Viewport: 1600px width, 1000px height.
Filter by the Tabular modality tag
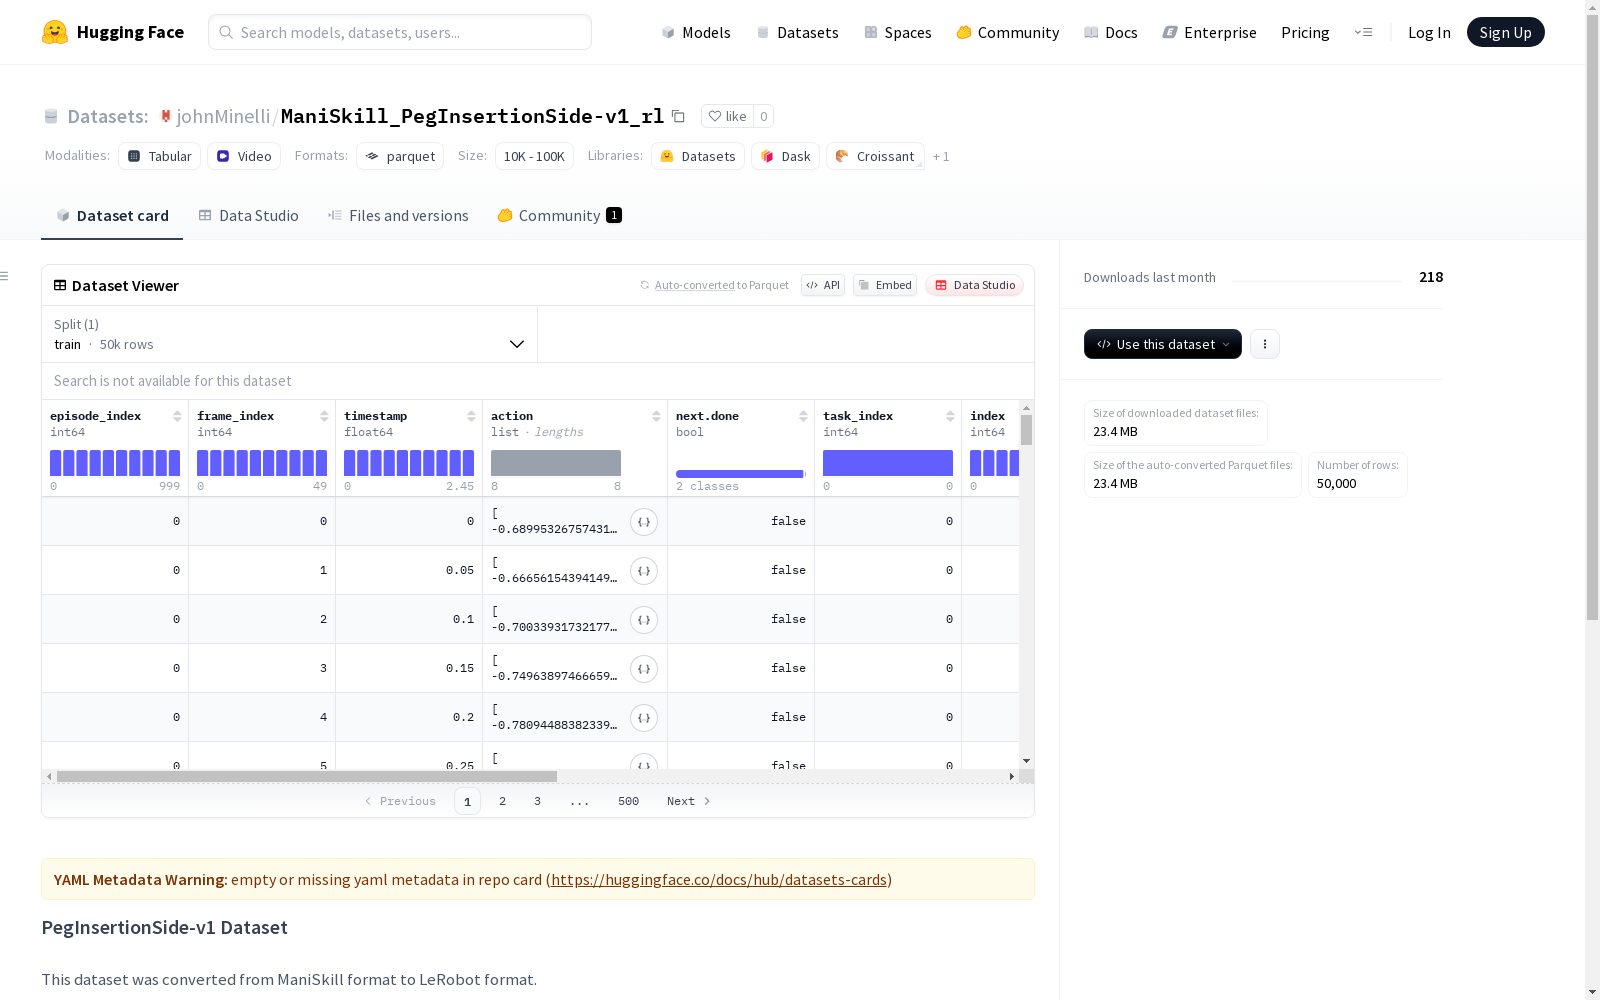point(160,156)
